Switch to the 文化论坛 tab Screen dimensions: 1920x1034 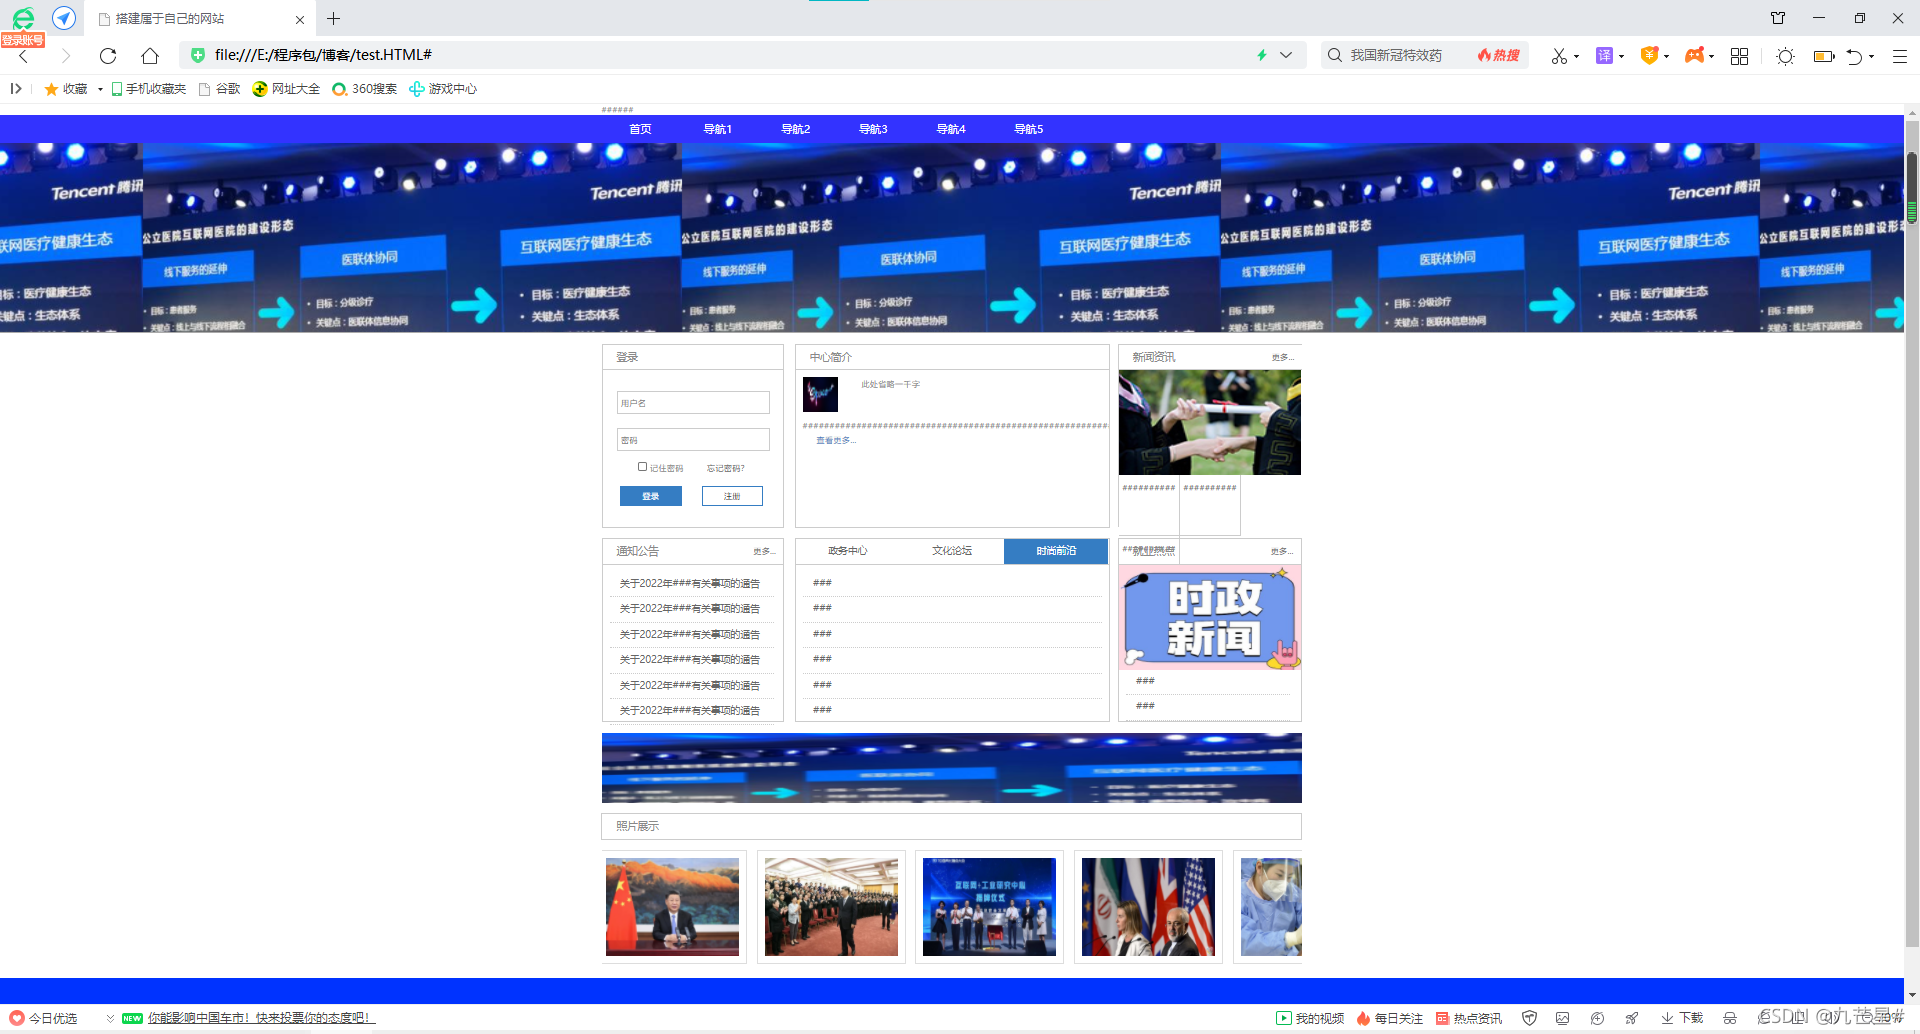pyautogui.click(x=952, y=551)
